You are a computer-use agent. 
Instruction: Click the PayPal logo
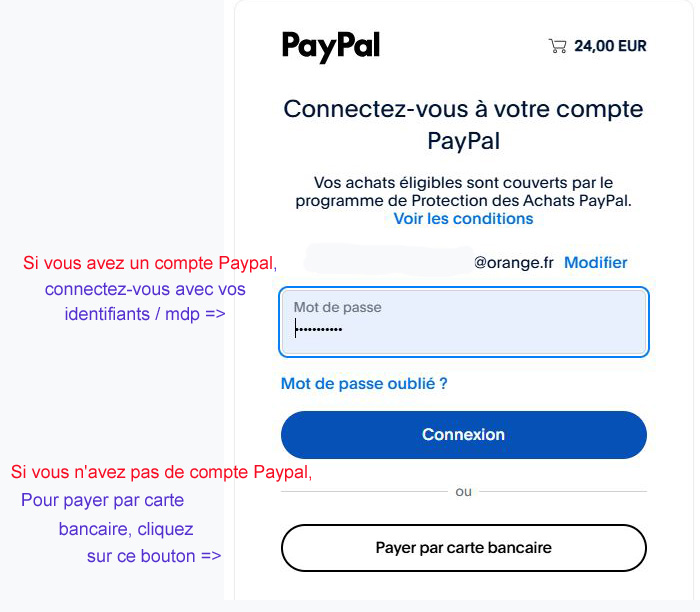[331, 46]
